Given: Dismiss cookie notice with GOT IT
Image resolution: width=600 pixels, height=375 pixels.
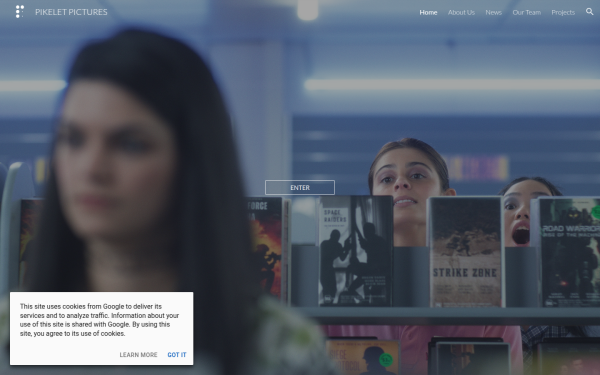Looking at the screenshot, I should 177,355.
